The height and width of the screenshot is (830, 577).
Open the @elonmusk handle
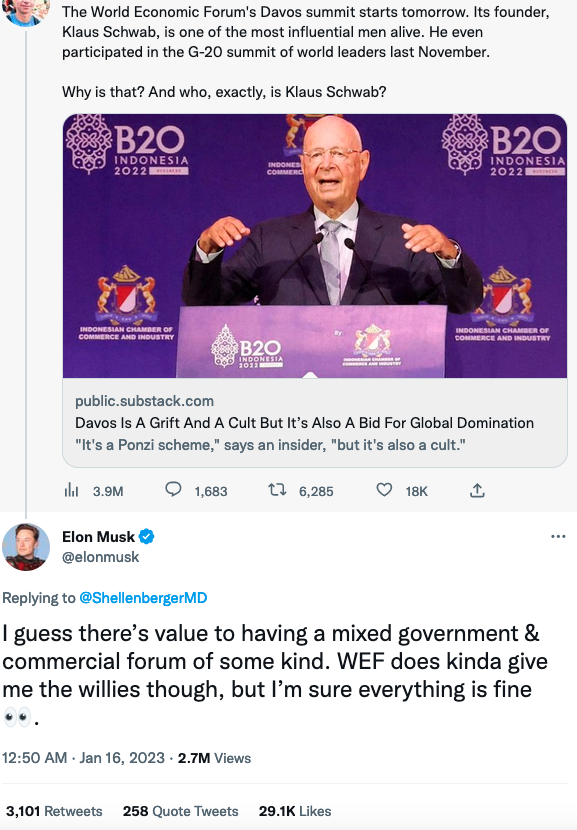coord(101,557)
